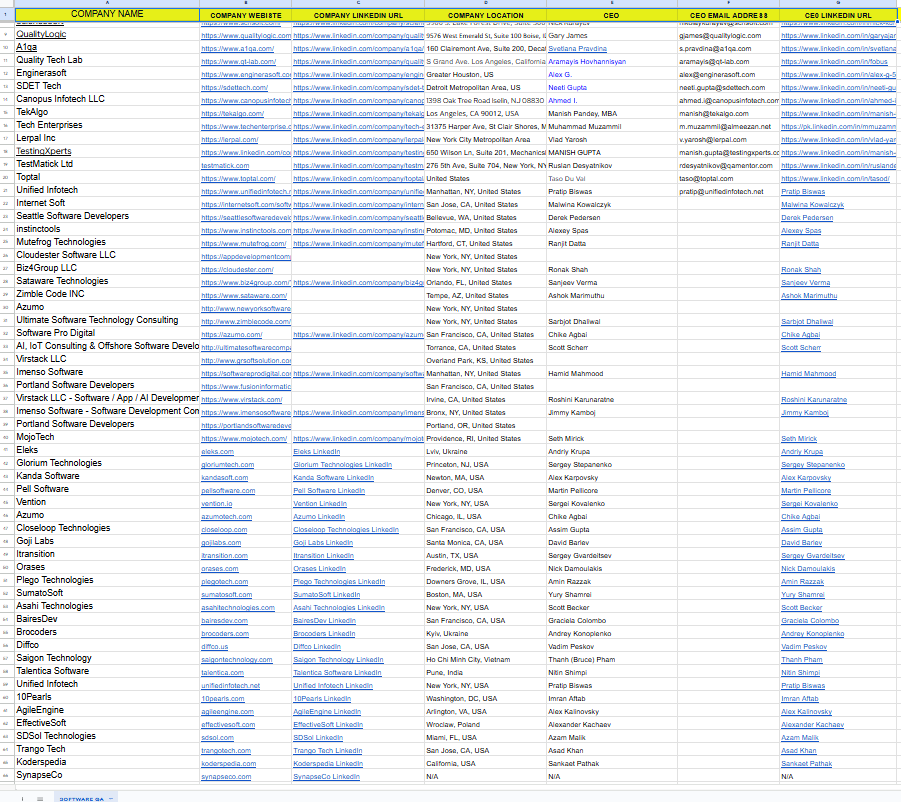Open the Talentica Software LinkedIn link
The width and height of the screenshot is (901, 802).
pyautogui.click(x=337, y=673)
